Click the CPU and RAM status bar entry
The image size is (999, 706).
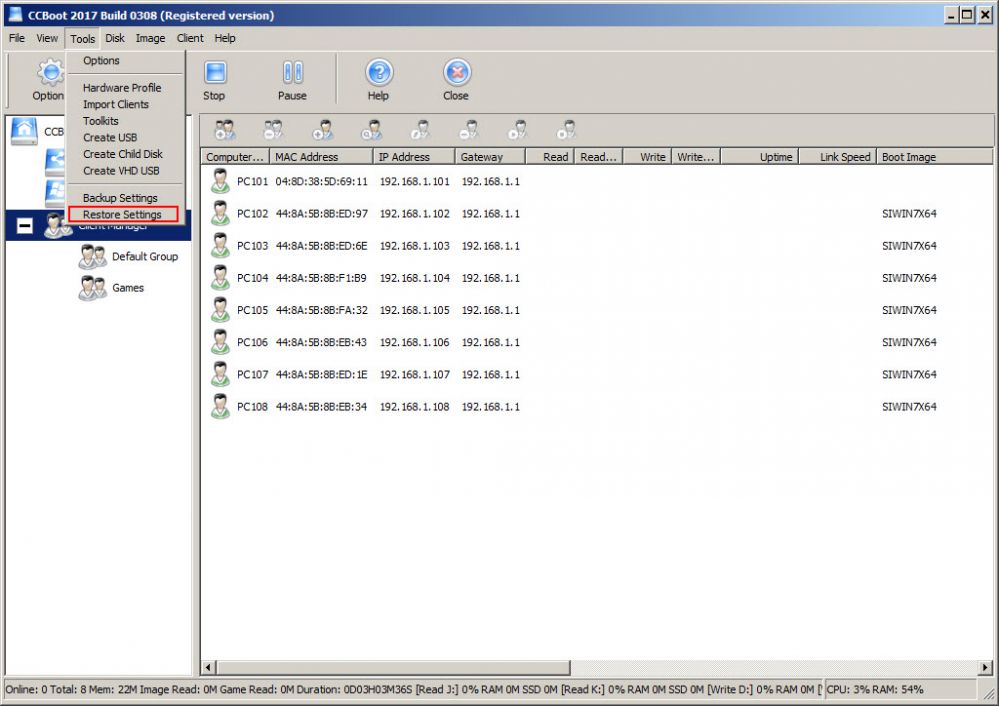coord(875,689)
